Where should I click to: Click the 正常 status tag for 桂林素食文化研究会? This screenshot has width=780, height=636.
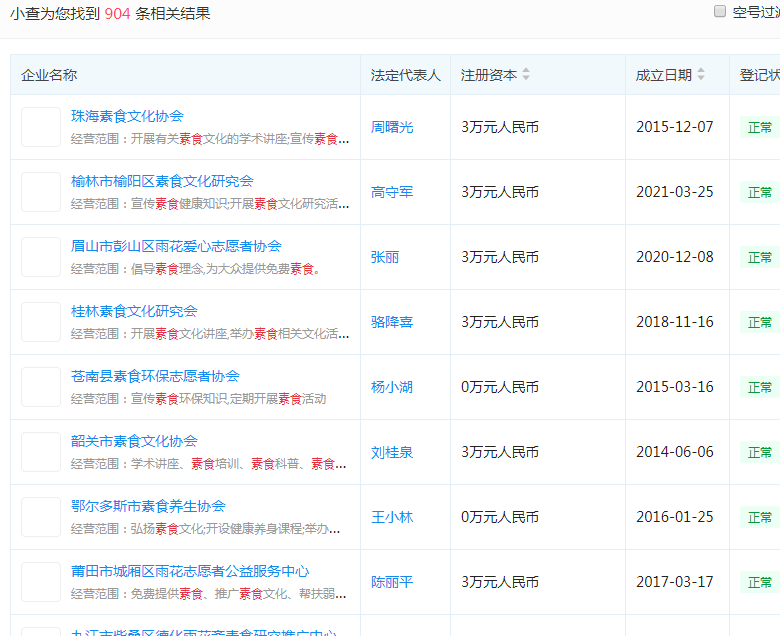(x=760, y=322)
